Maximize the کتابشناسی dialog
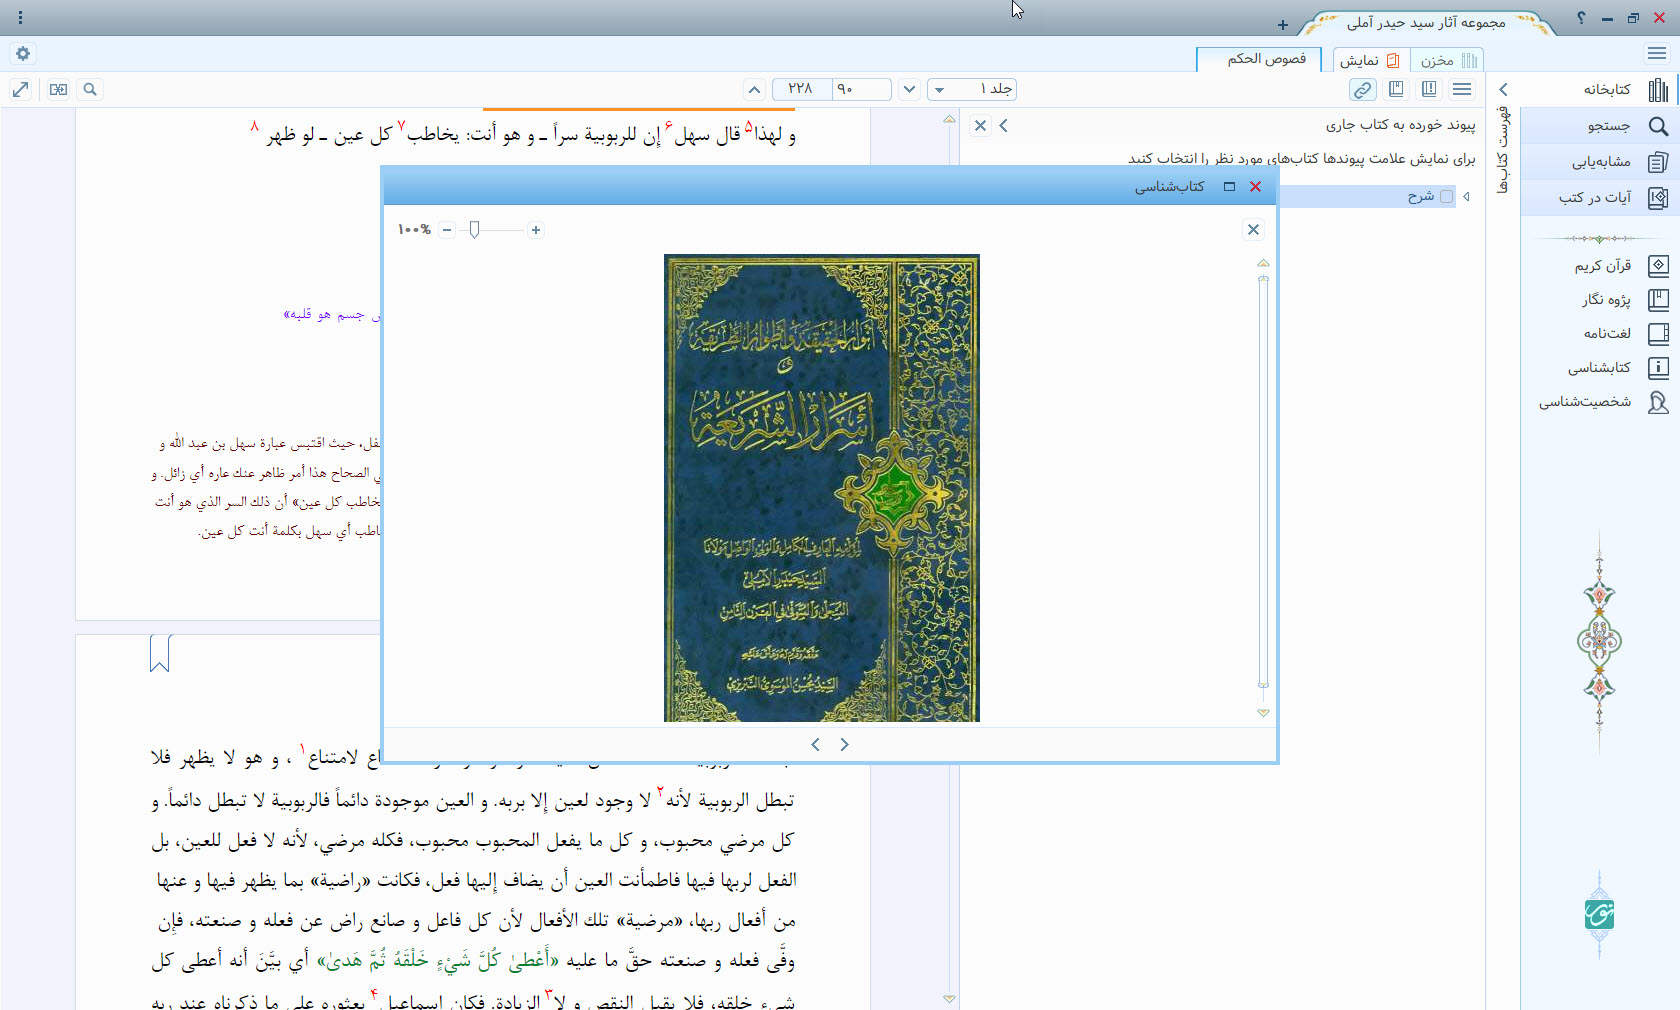Viewport: 1680px width, 1010px height. click(x=1229, y=187)
